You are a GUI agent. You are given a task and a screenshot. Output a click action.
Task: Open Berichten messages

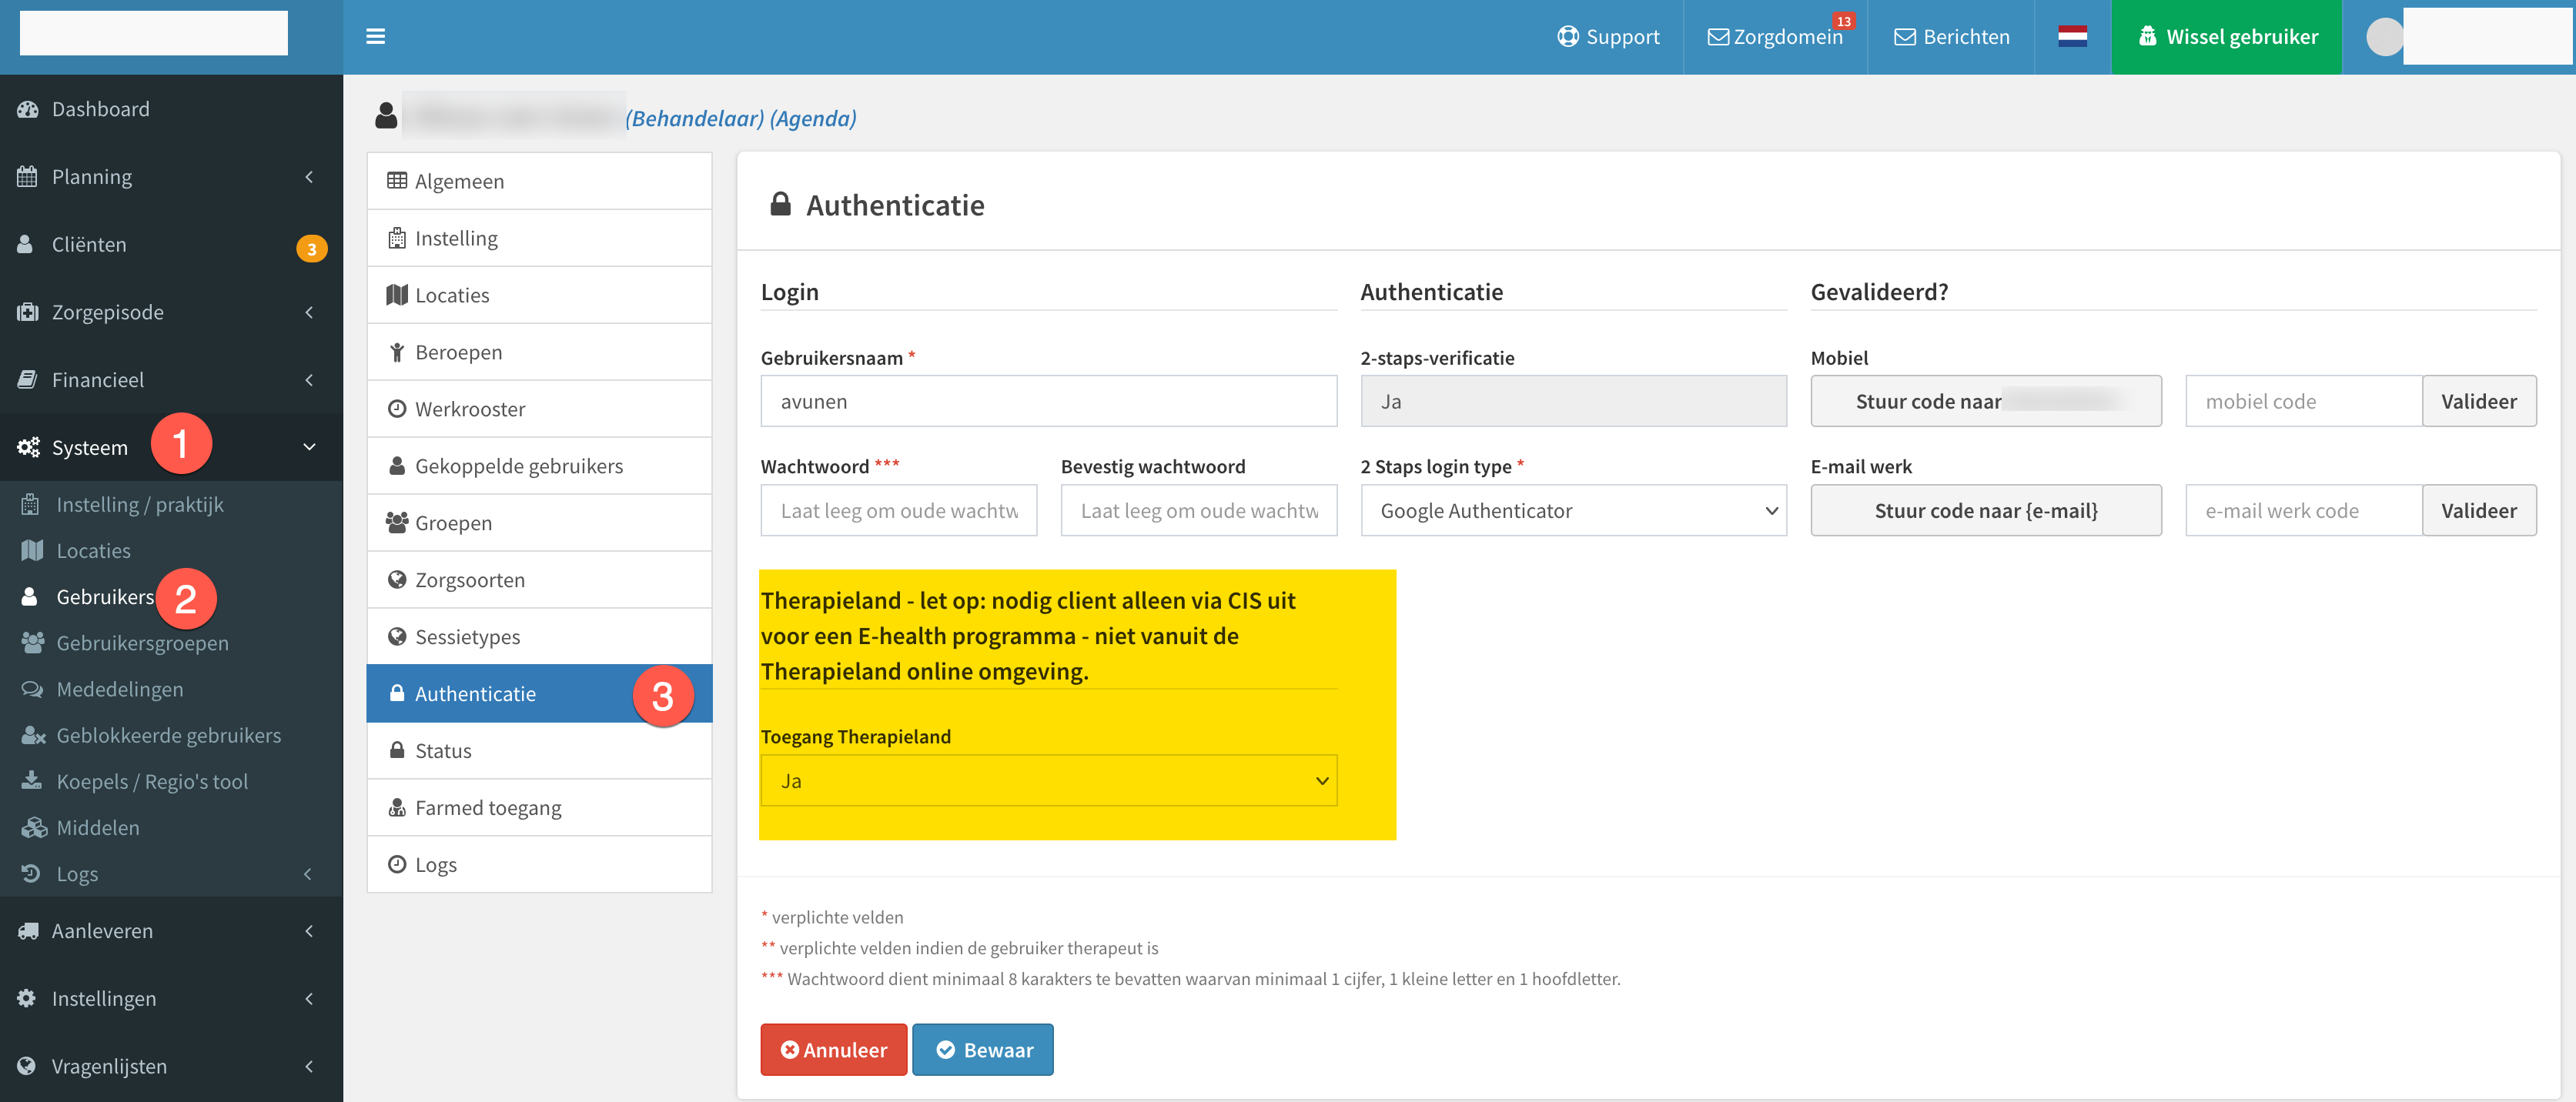1951,37
